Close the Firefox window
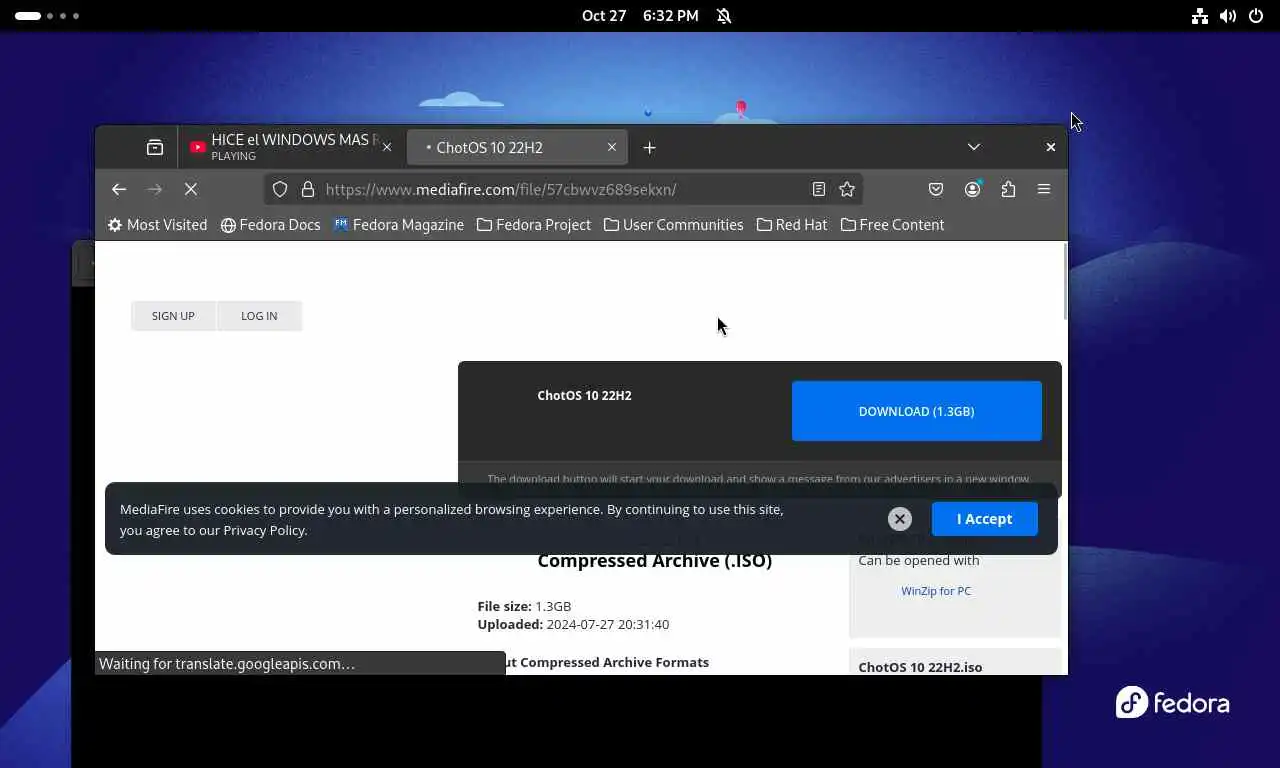 point(1050,147)
